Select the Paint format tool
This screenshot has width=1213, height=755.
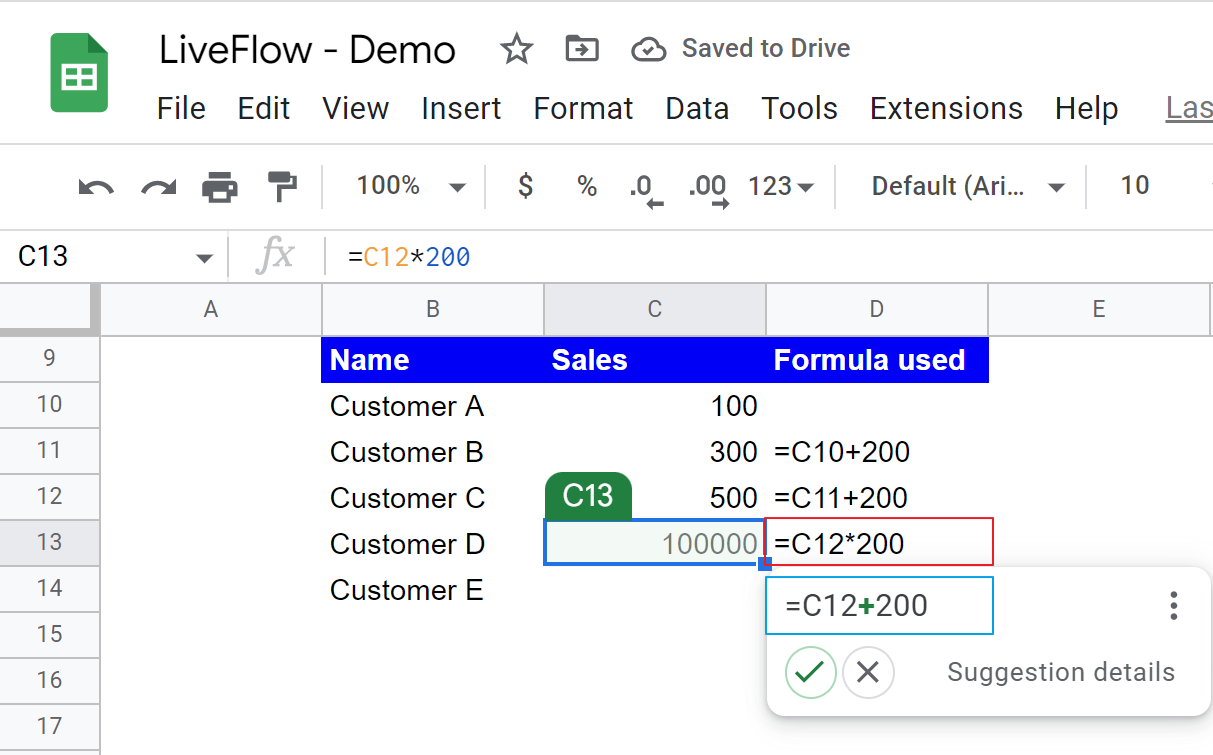tap(282, 186)
